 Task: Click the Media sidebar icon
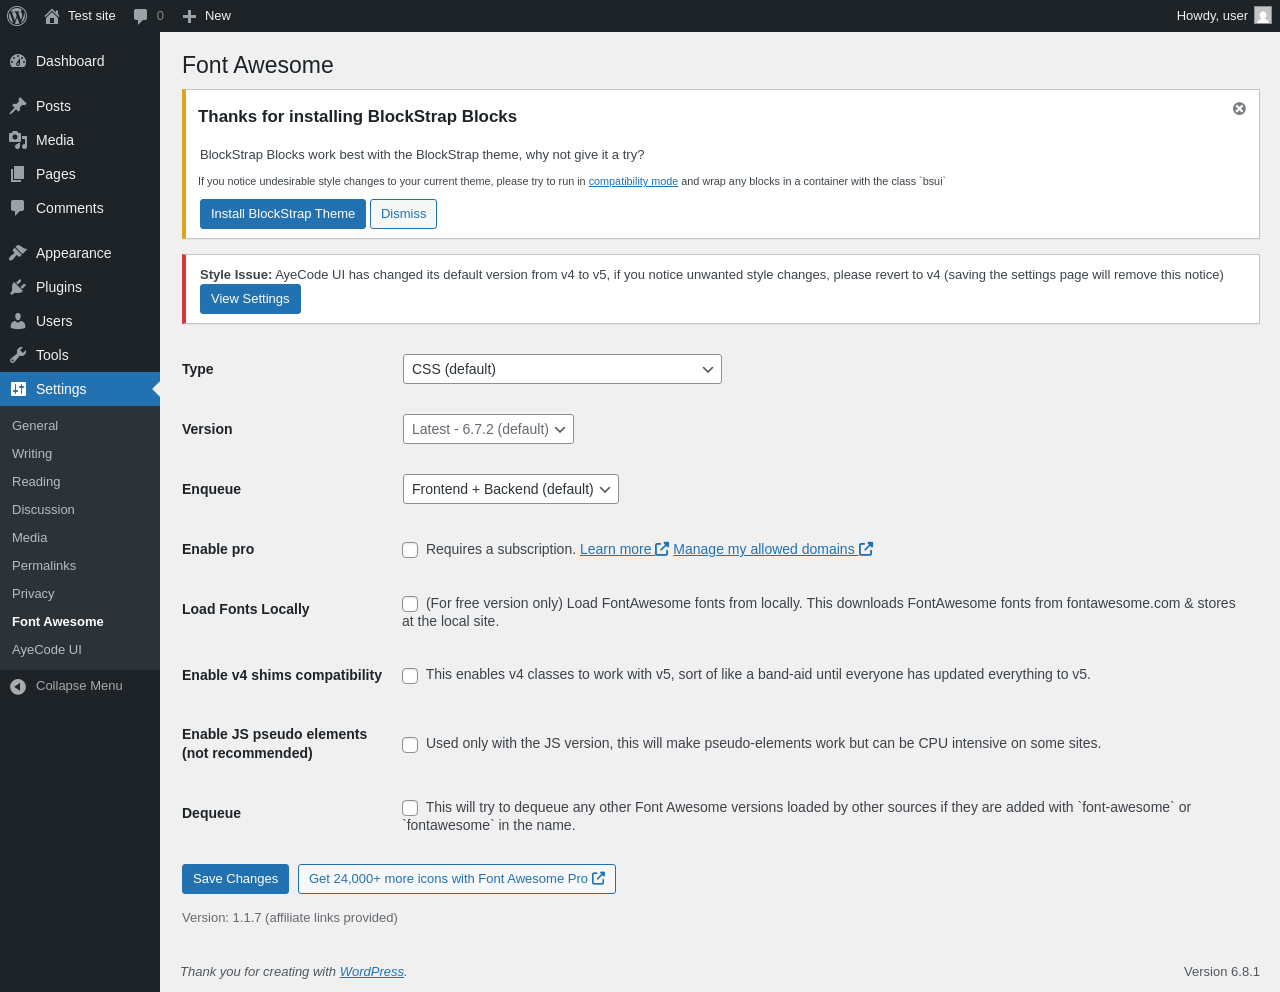pos(18,140)
